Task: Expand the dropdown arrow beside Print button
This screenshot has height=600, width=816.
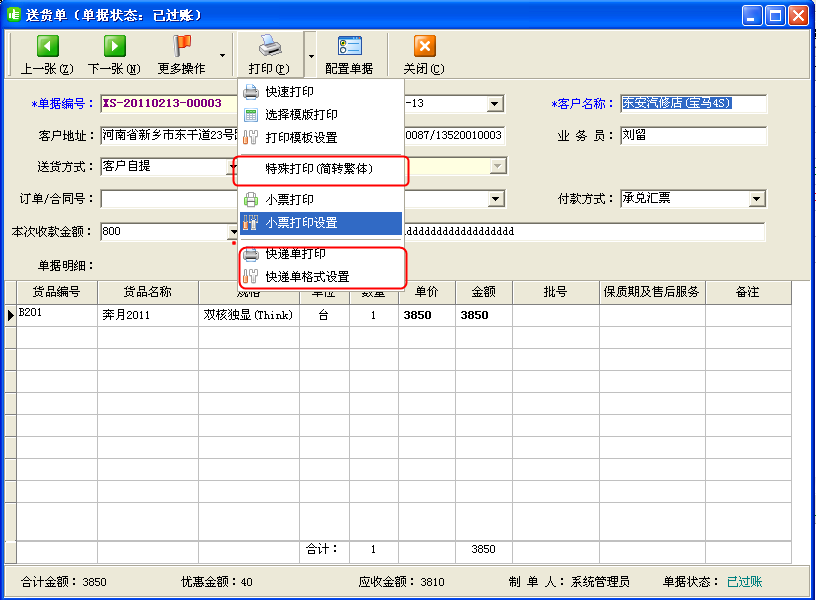Action: coord(311,55)
